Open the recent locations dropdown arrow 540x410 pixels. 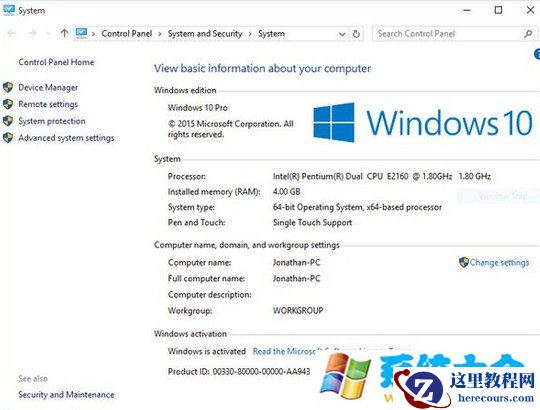(x=49, y=34)
